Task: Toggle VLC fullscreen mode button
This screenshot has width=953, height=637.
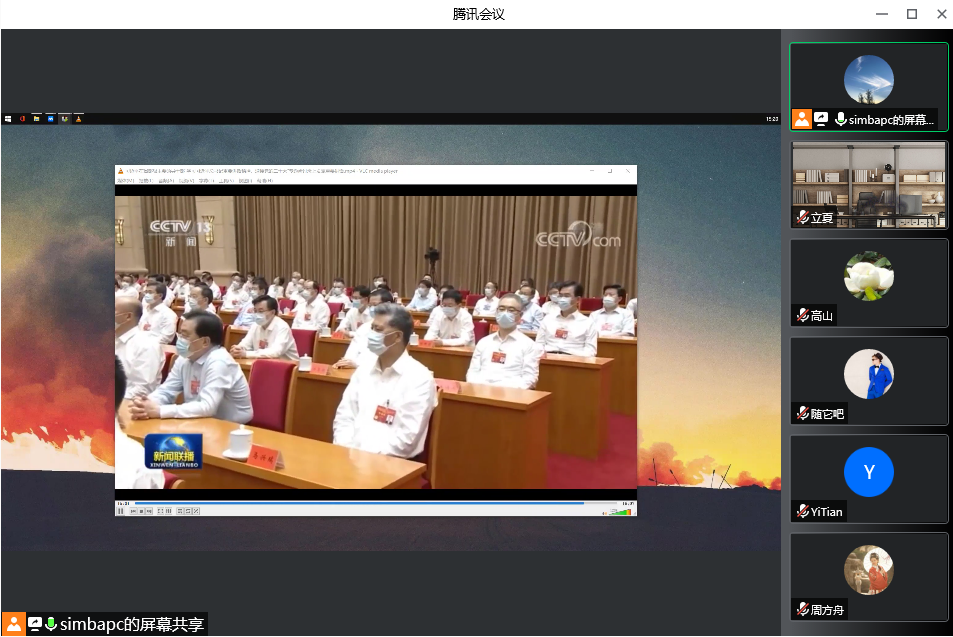Action: [160, 511]
